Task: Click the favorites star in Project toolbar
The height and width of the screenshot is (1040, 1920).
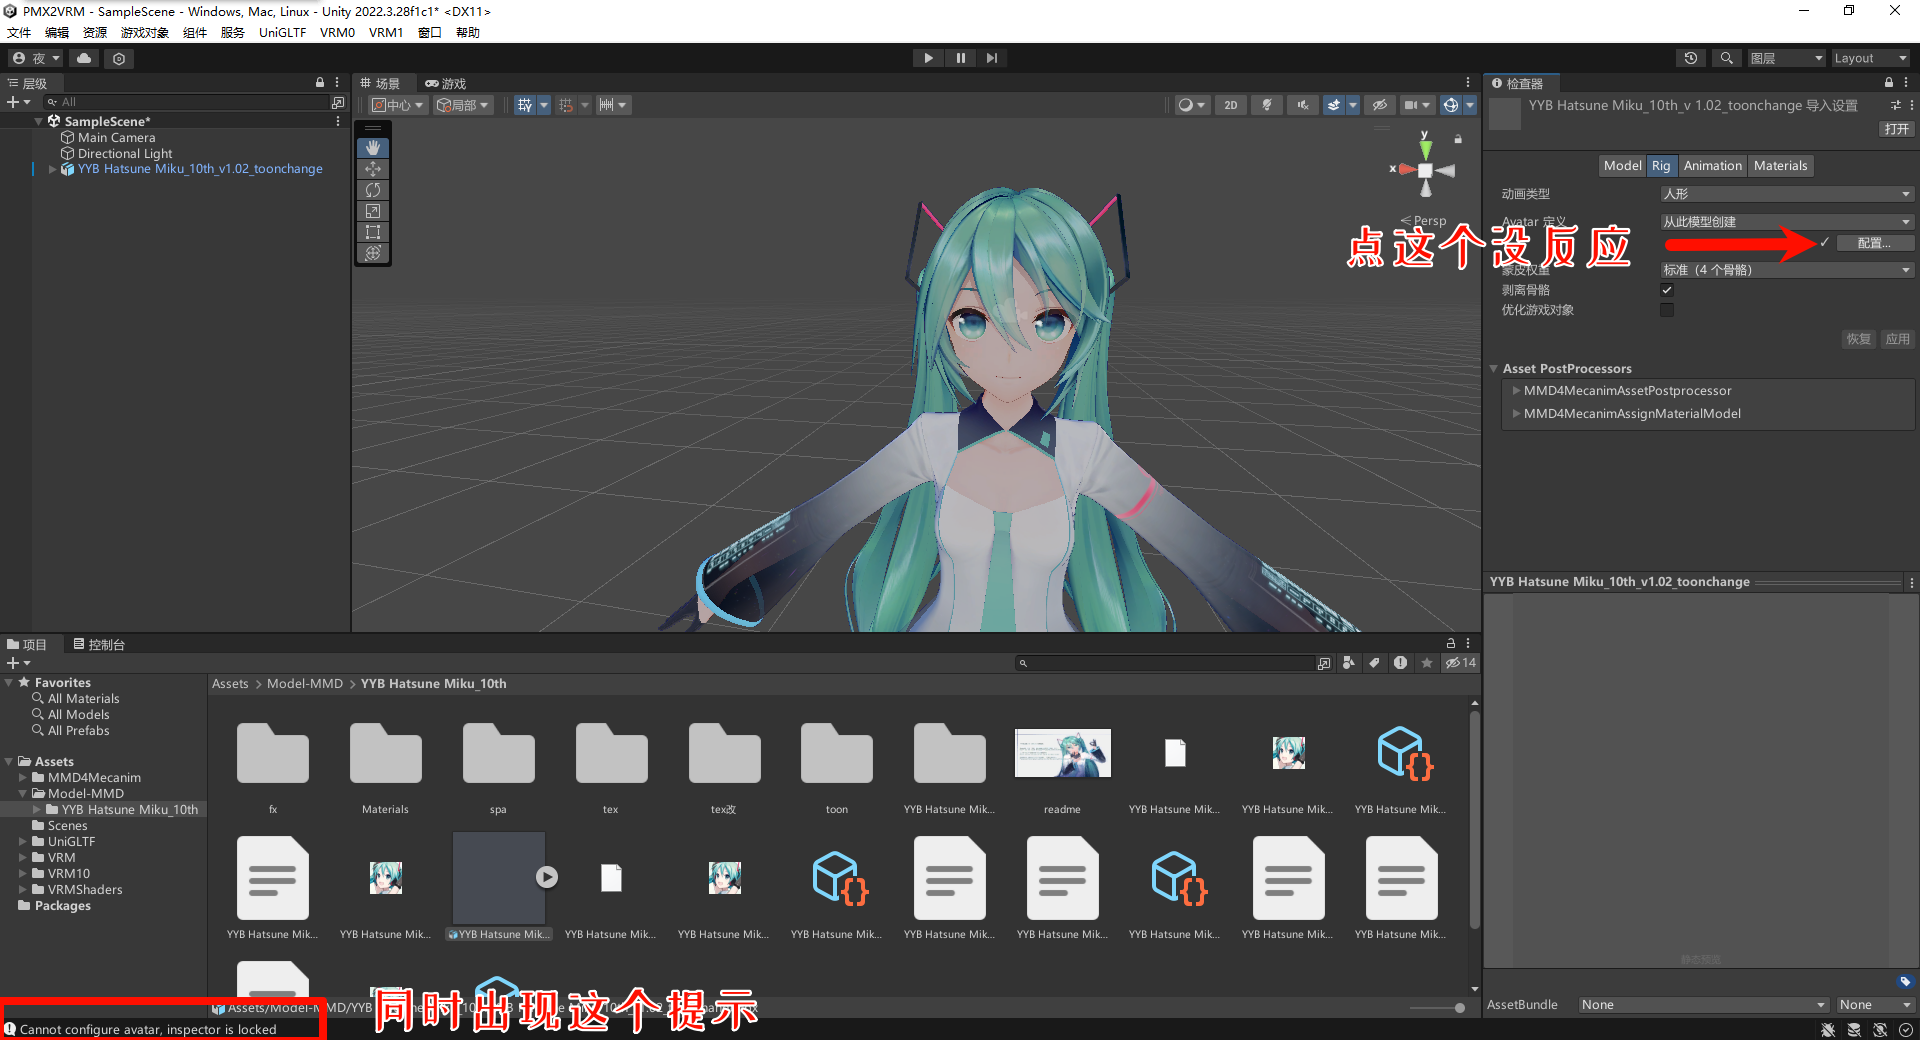Action: click(1427, 663)
